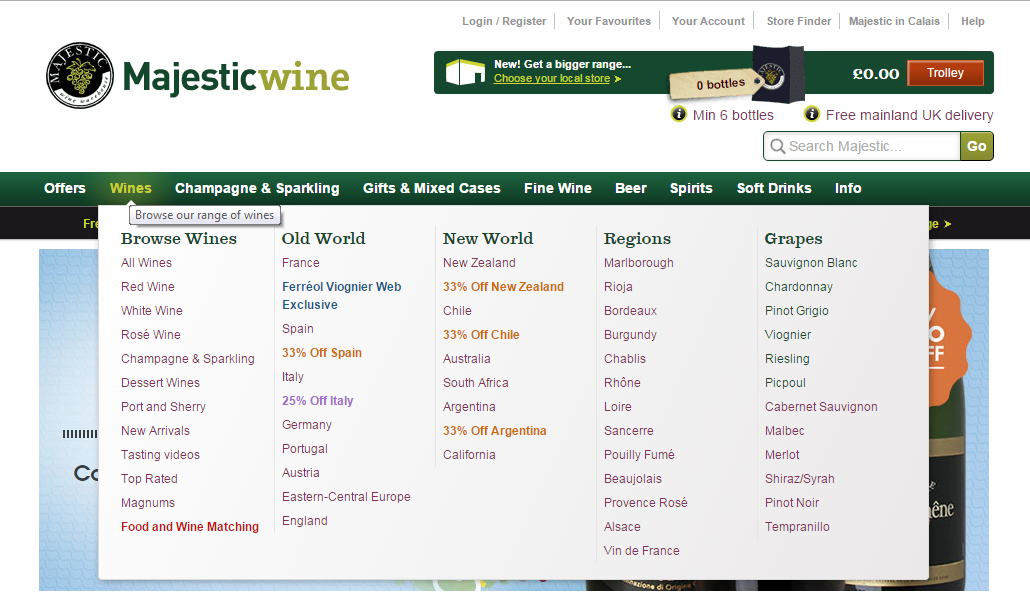Viewport: 1030px width, 615px height.
Task: Click 33% Off Argentina offer
Action: (495, 431)
